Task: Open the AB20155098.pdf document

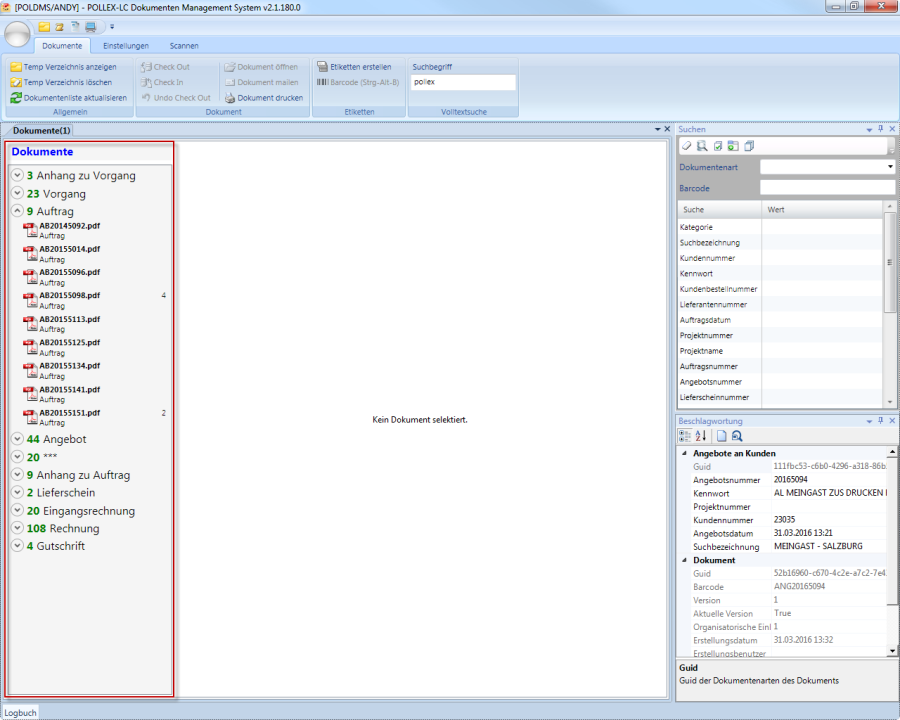Action: (69, 296)
